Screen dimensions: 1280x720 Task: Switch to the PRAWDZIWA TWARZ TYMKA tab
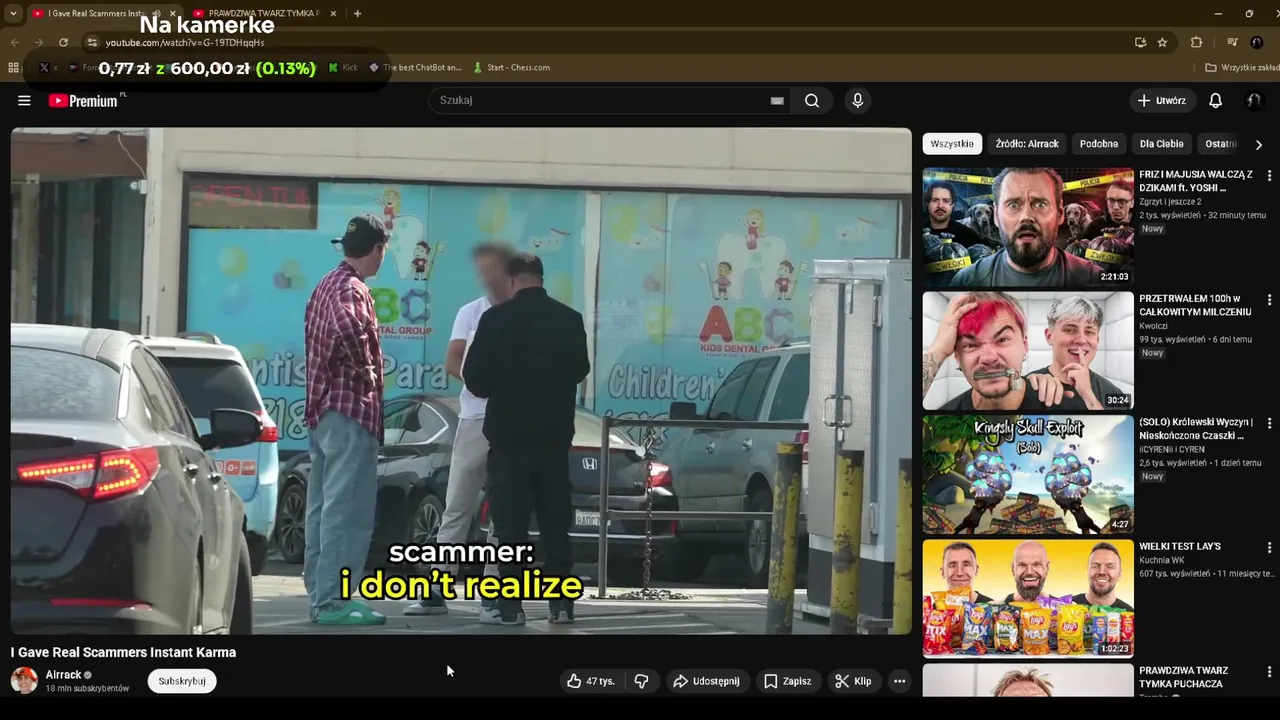tap(264, 13)
